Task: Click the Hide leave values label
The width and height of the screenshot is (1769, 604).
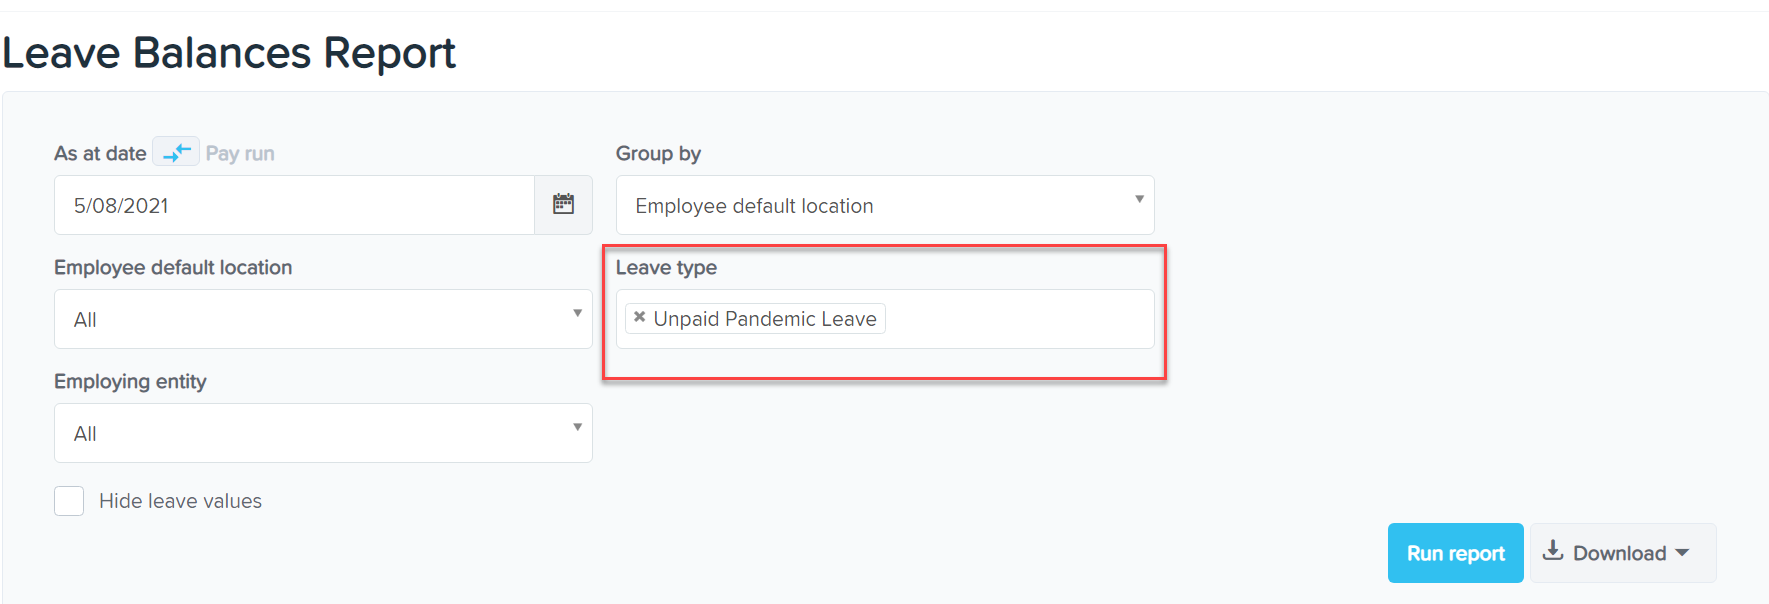Action: 180,501
